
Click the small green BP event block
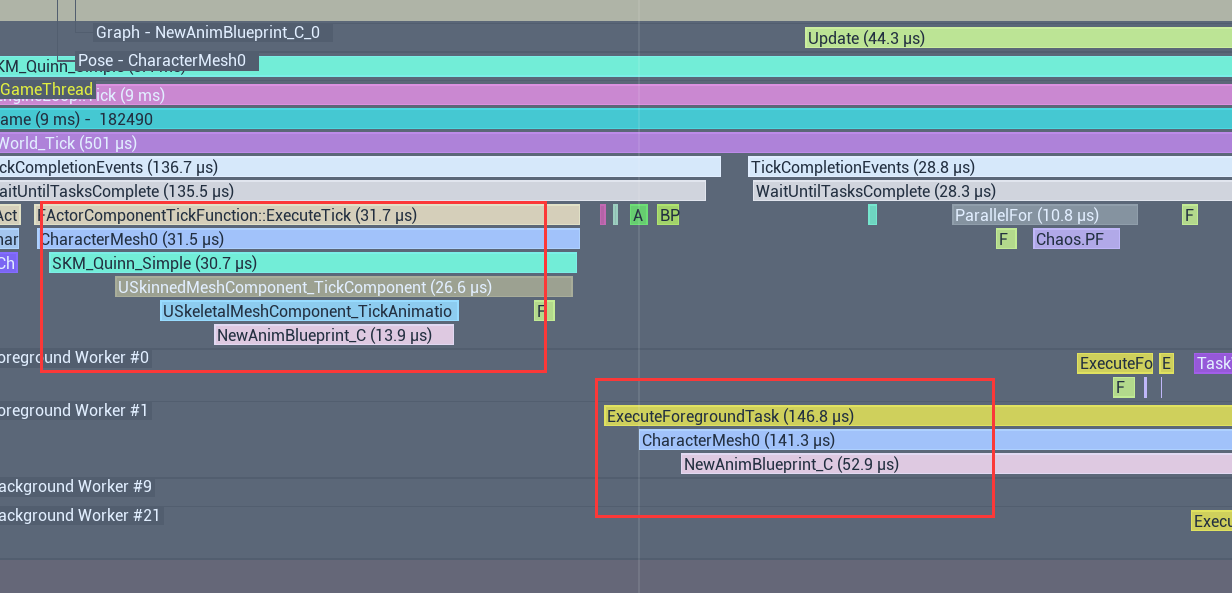point(668,215)
